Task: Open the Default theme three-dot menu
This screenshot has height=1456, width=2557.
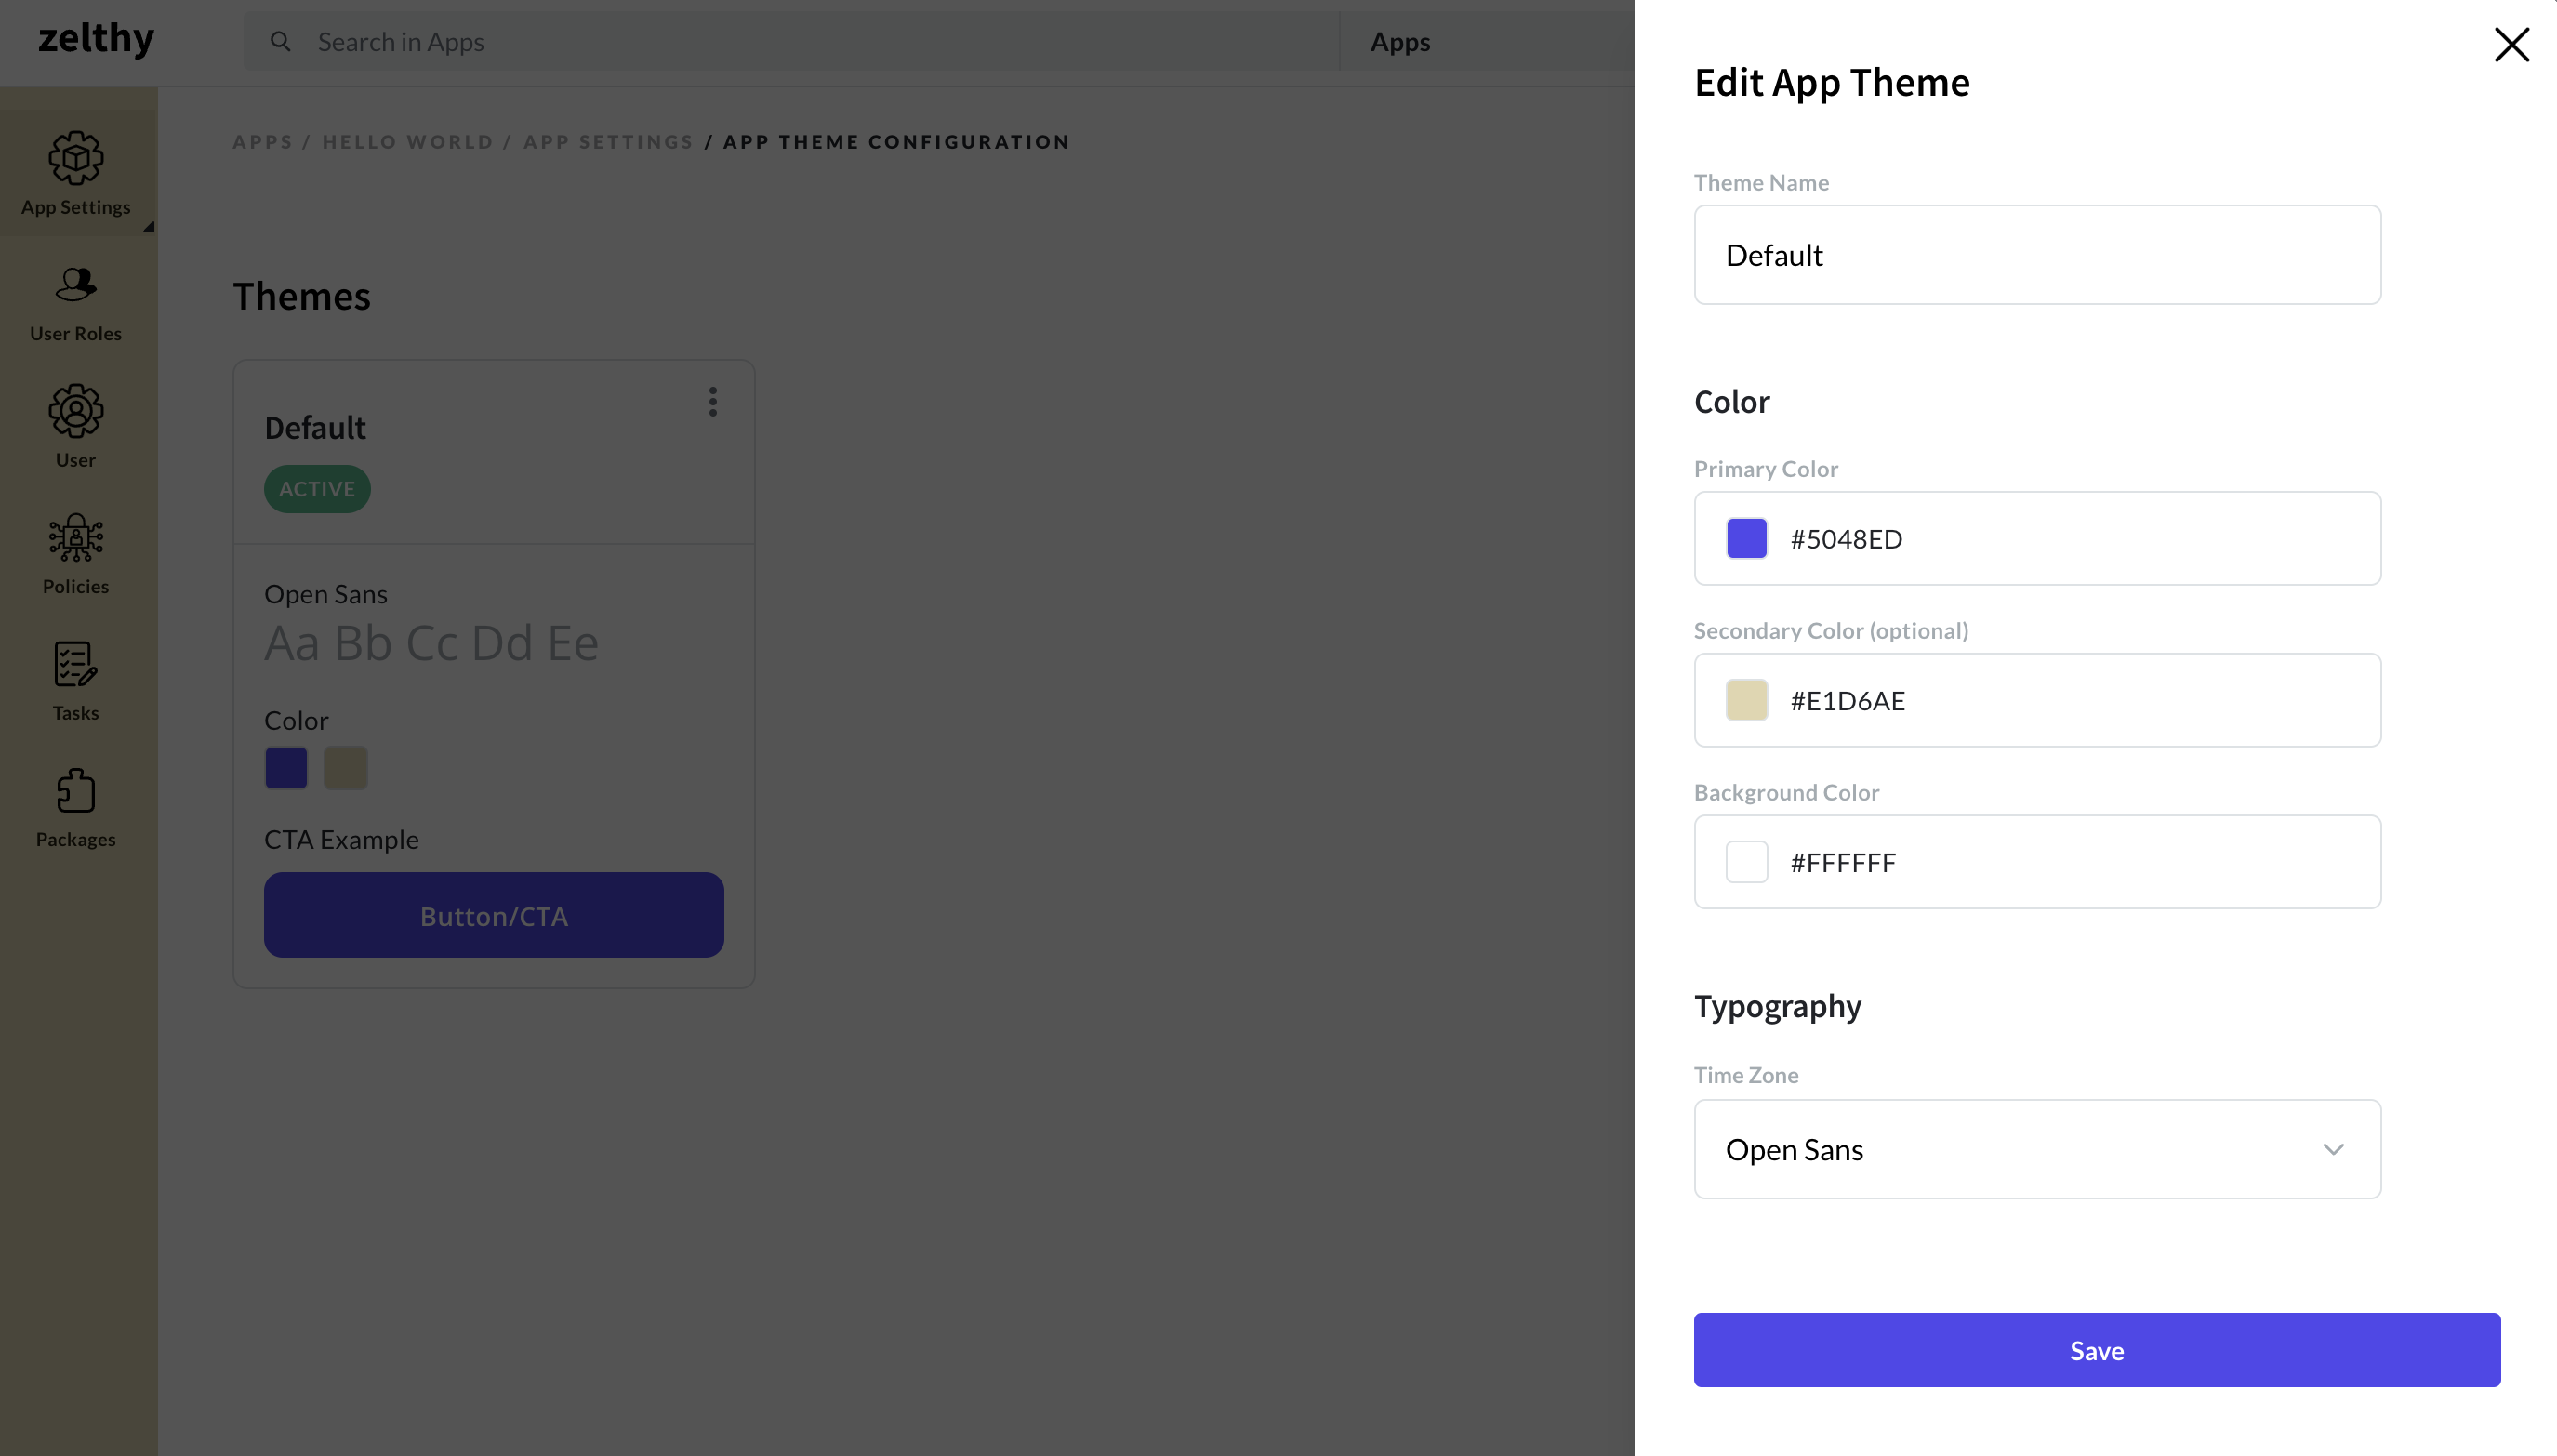Action: tap(713, 402)
